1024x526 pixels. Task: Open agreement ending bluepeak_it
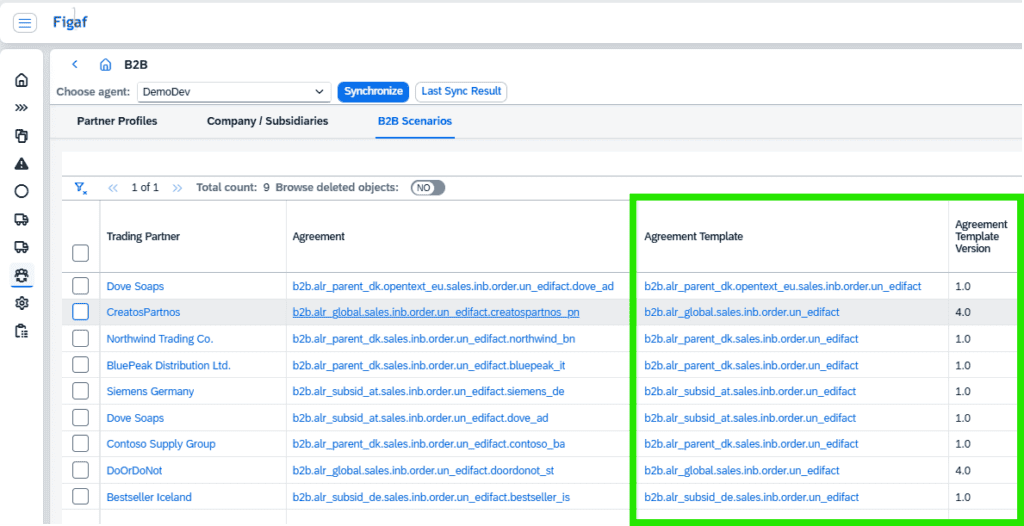pos(428,365)
